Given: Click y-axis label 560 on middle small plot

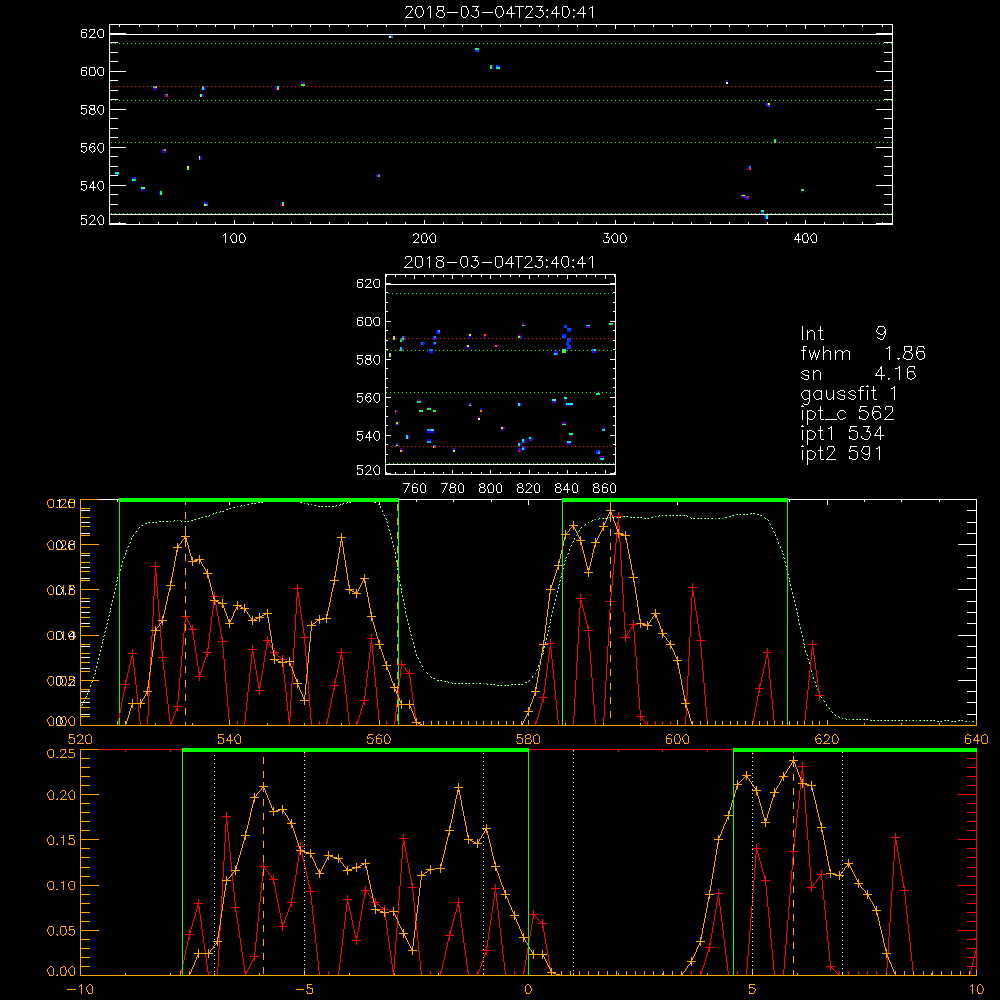Looking at the screenshot, I should [x=369, y=398].
